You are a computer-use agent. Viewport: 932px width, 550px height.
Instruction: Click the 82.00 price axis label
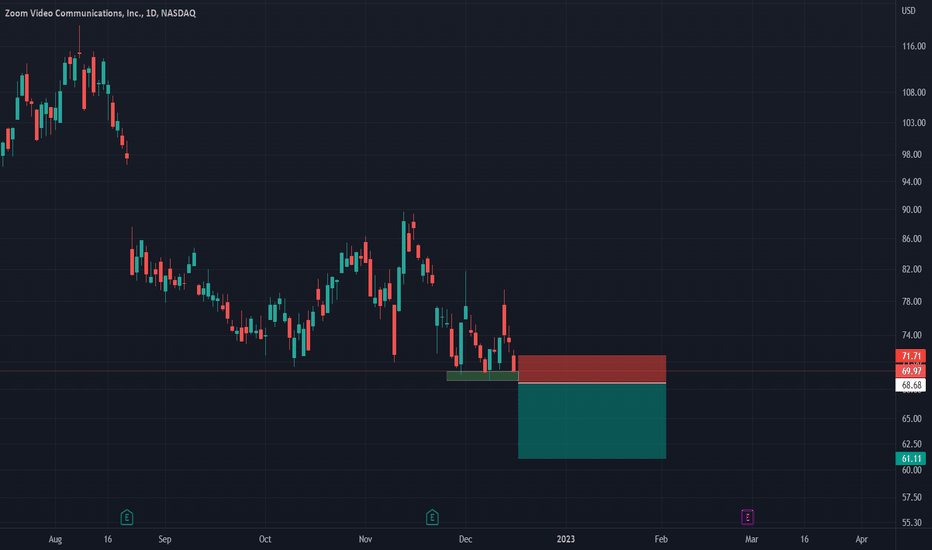914,269
